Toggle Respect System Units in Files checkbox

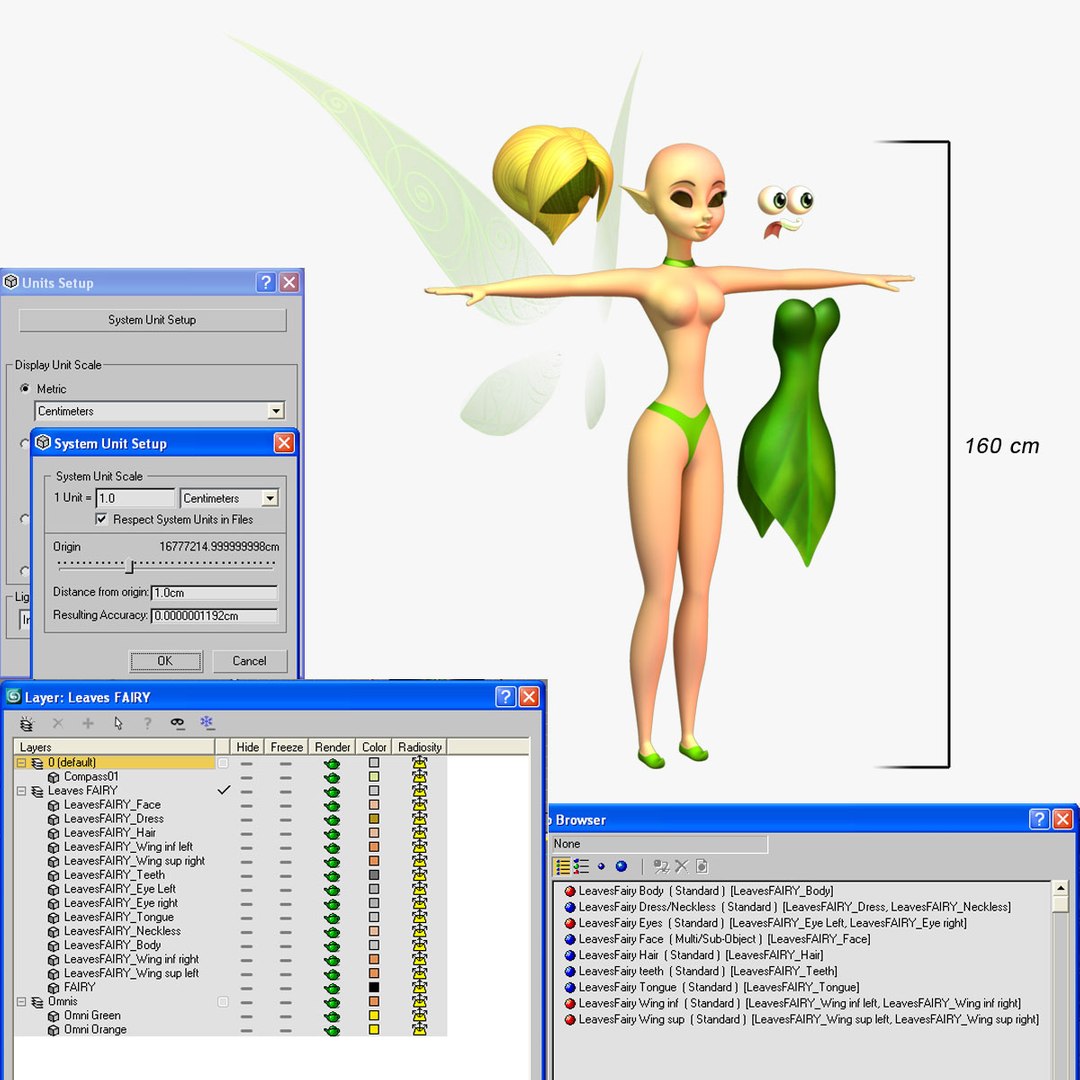pos(101,519)
